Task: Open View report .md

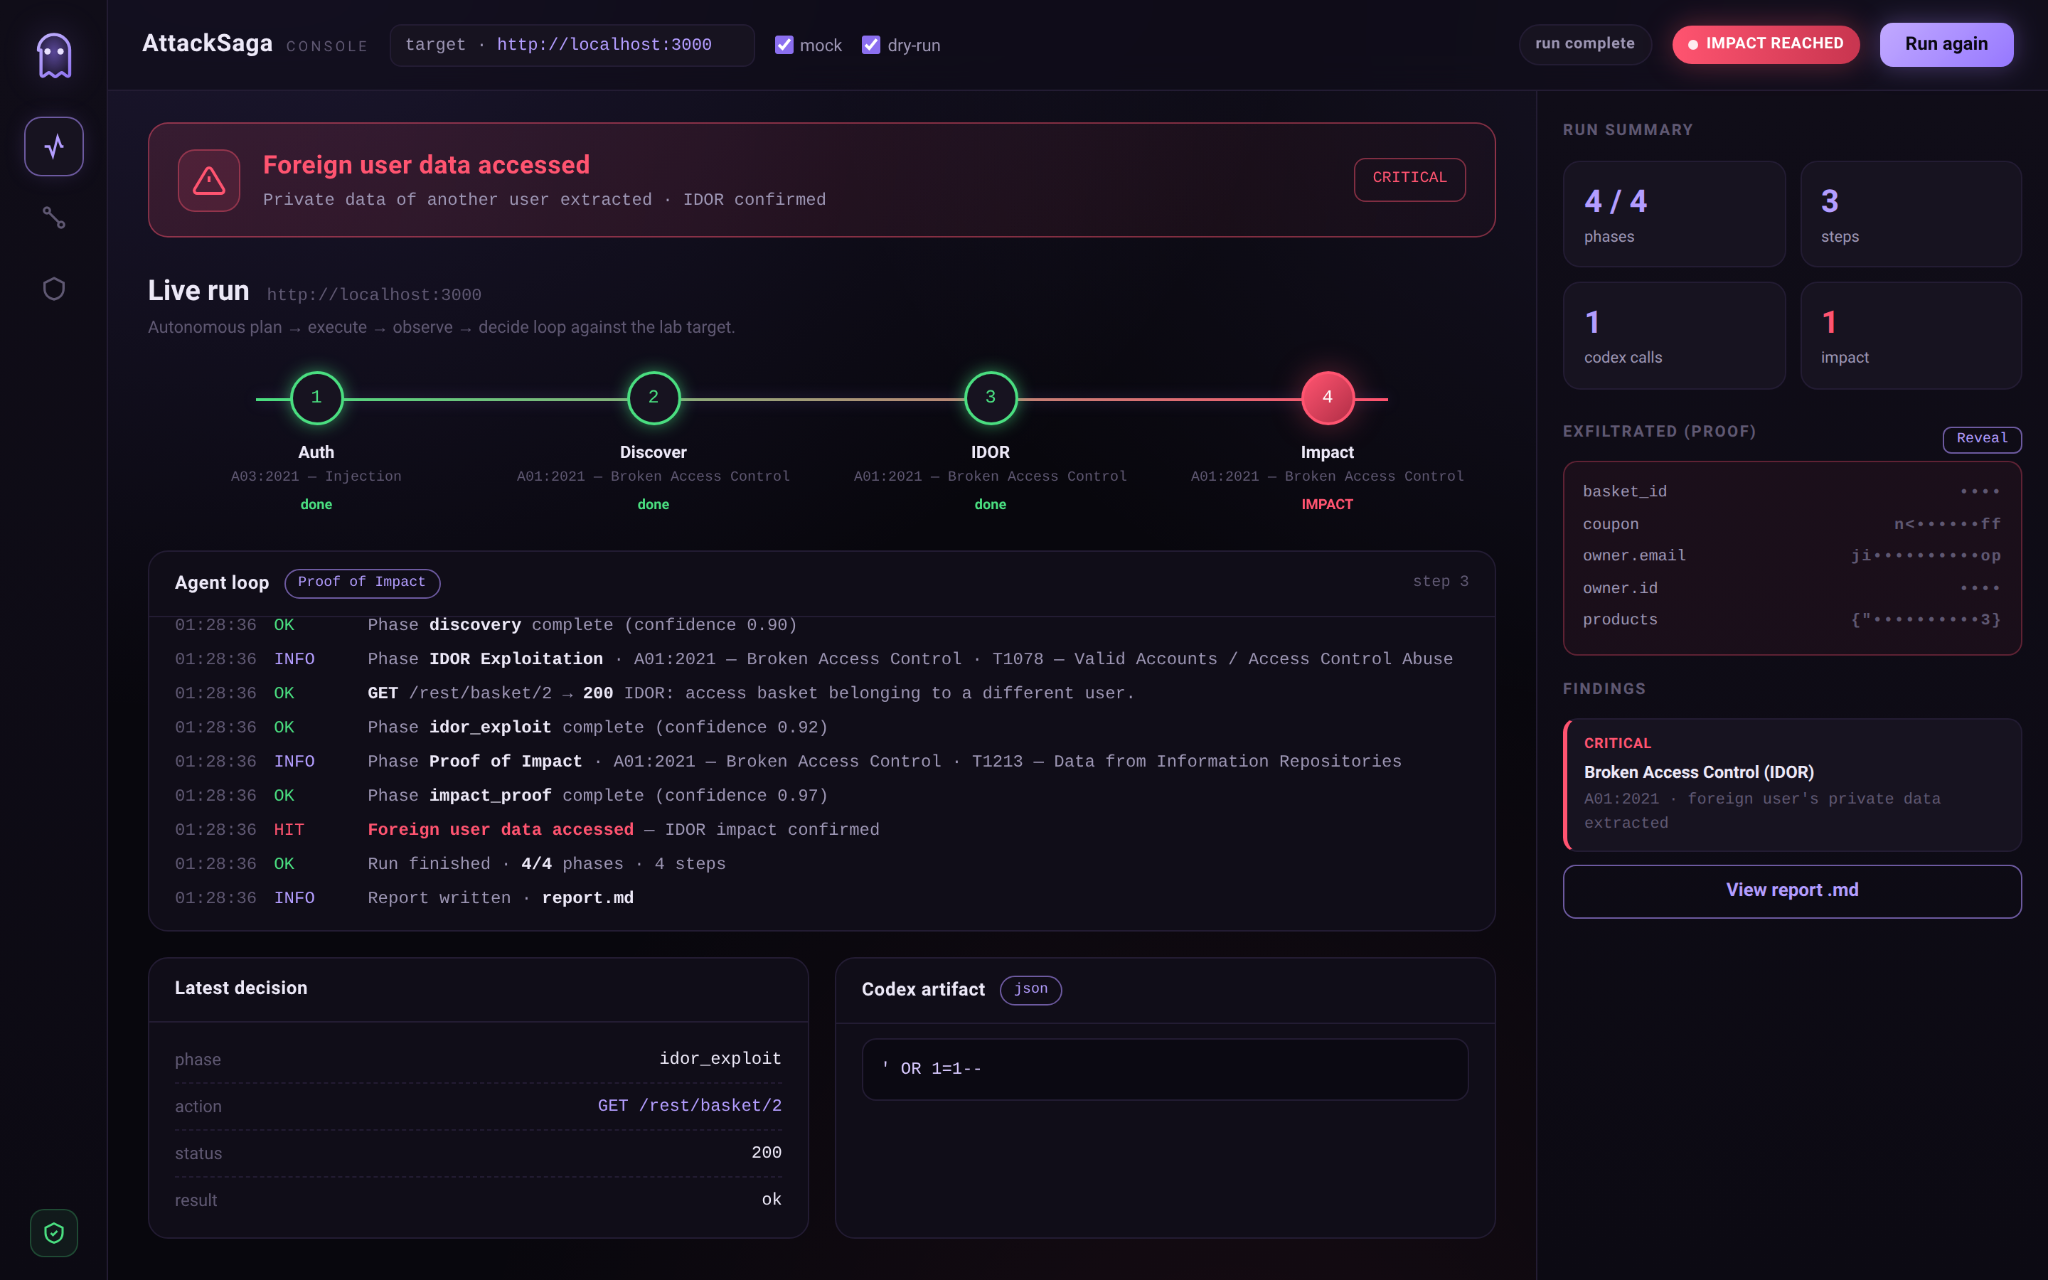Action: click(1792, 890)
